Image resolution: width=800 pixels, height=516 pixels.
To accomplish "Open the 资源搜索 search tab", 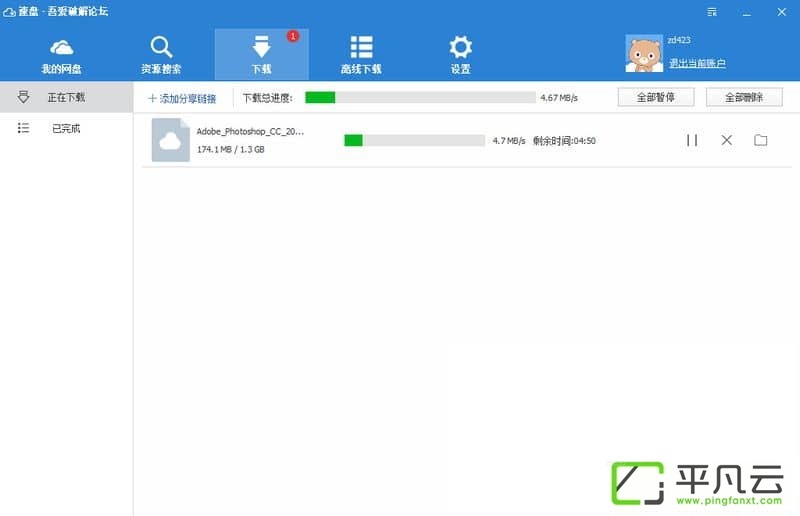I will 161,56.
